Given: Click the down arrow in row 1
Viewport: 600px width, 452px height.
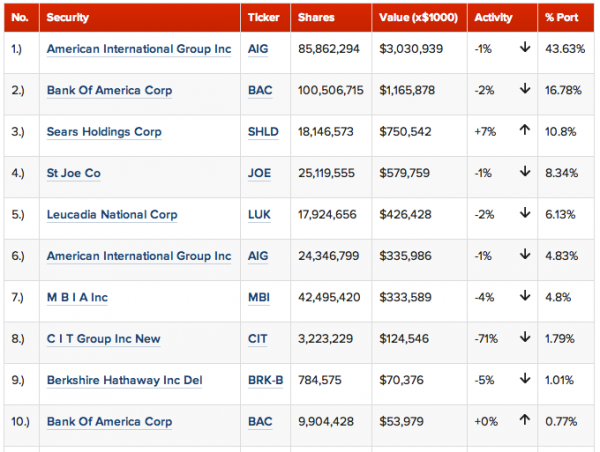Looking at the screenshot, I should click(x=524, y=48).
